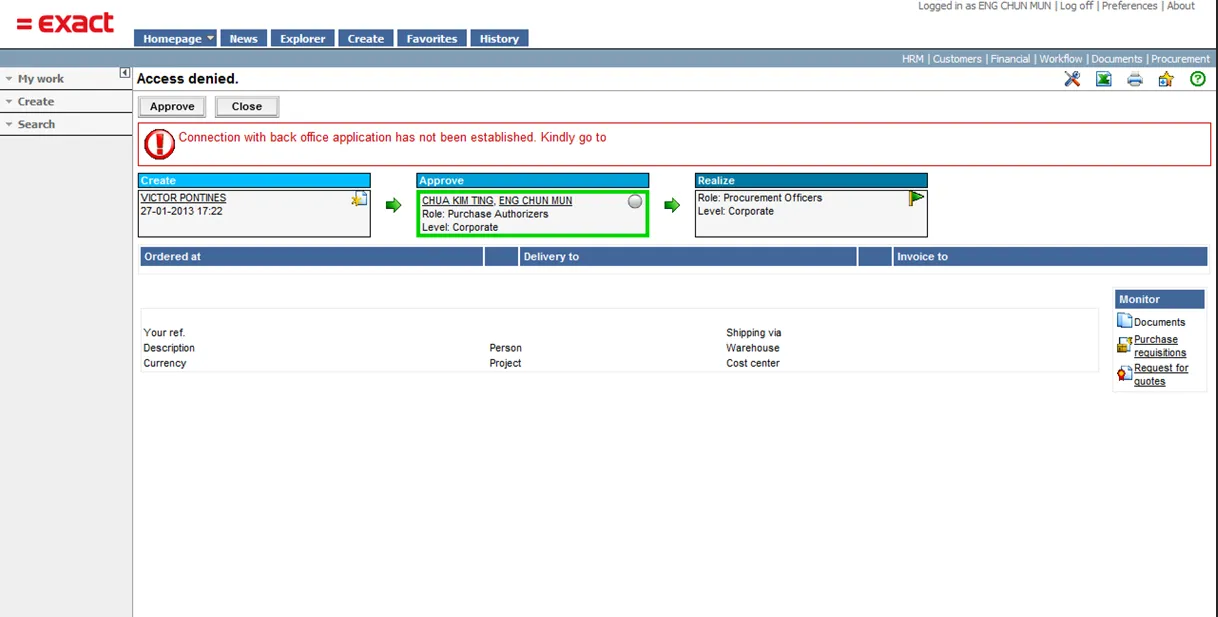Open the customize tools wrench icon
This screenshot has height=617, width=1218.
(x=1072, y=79)
